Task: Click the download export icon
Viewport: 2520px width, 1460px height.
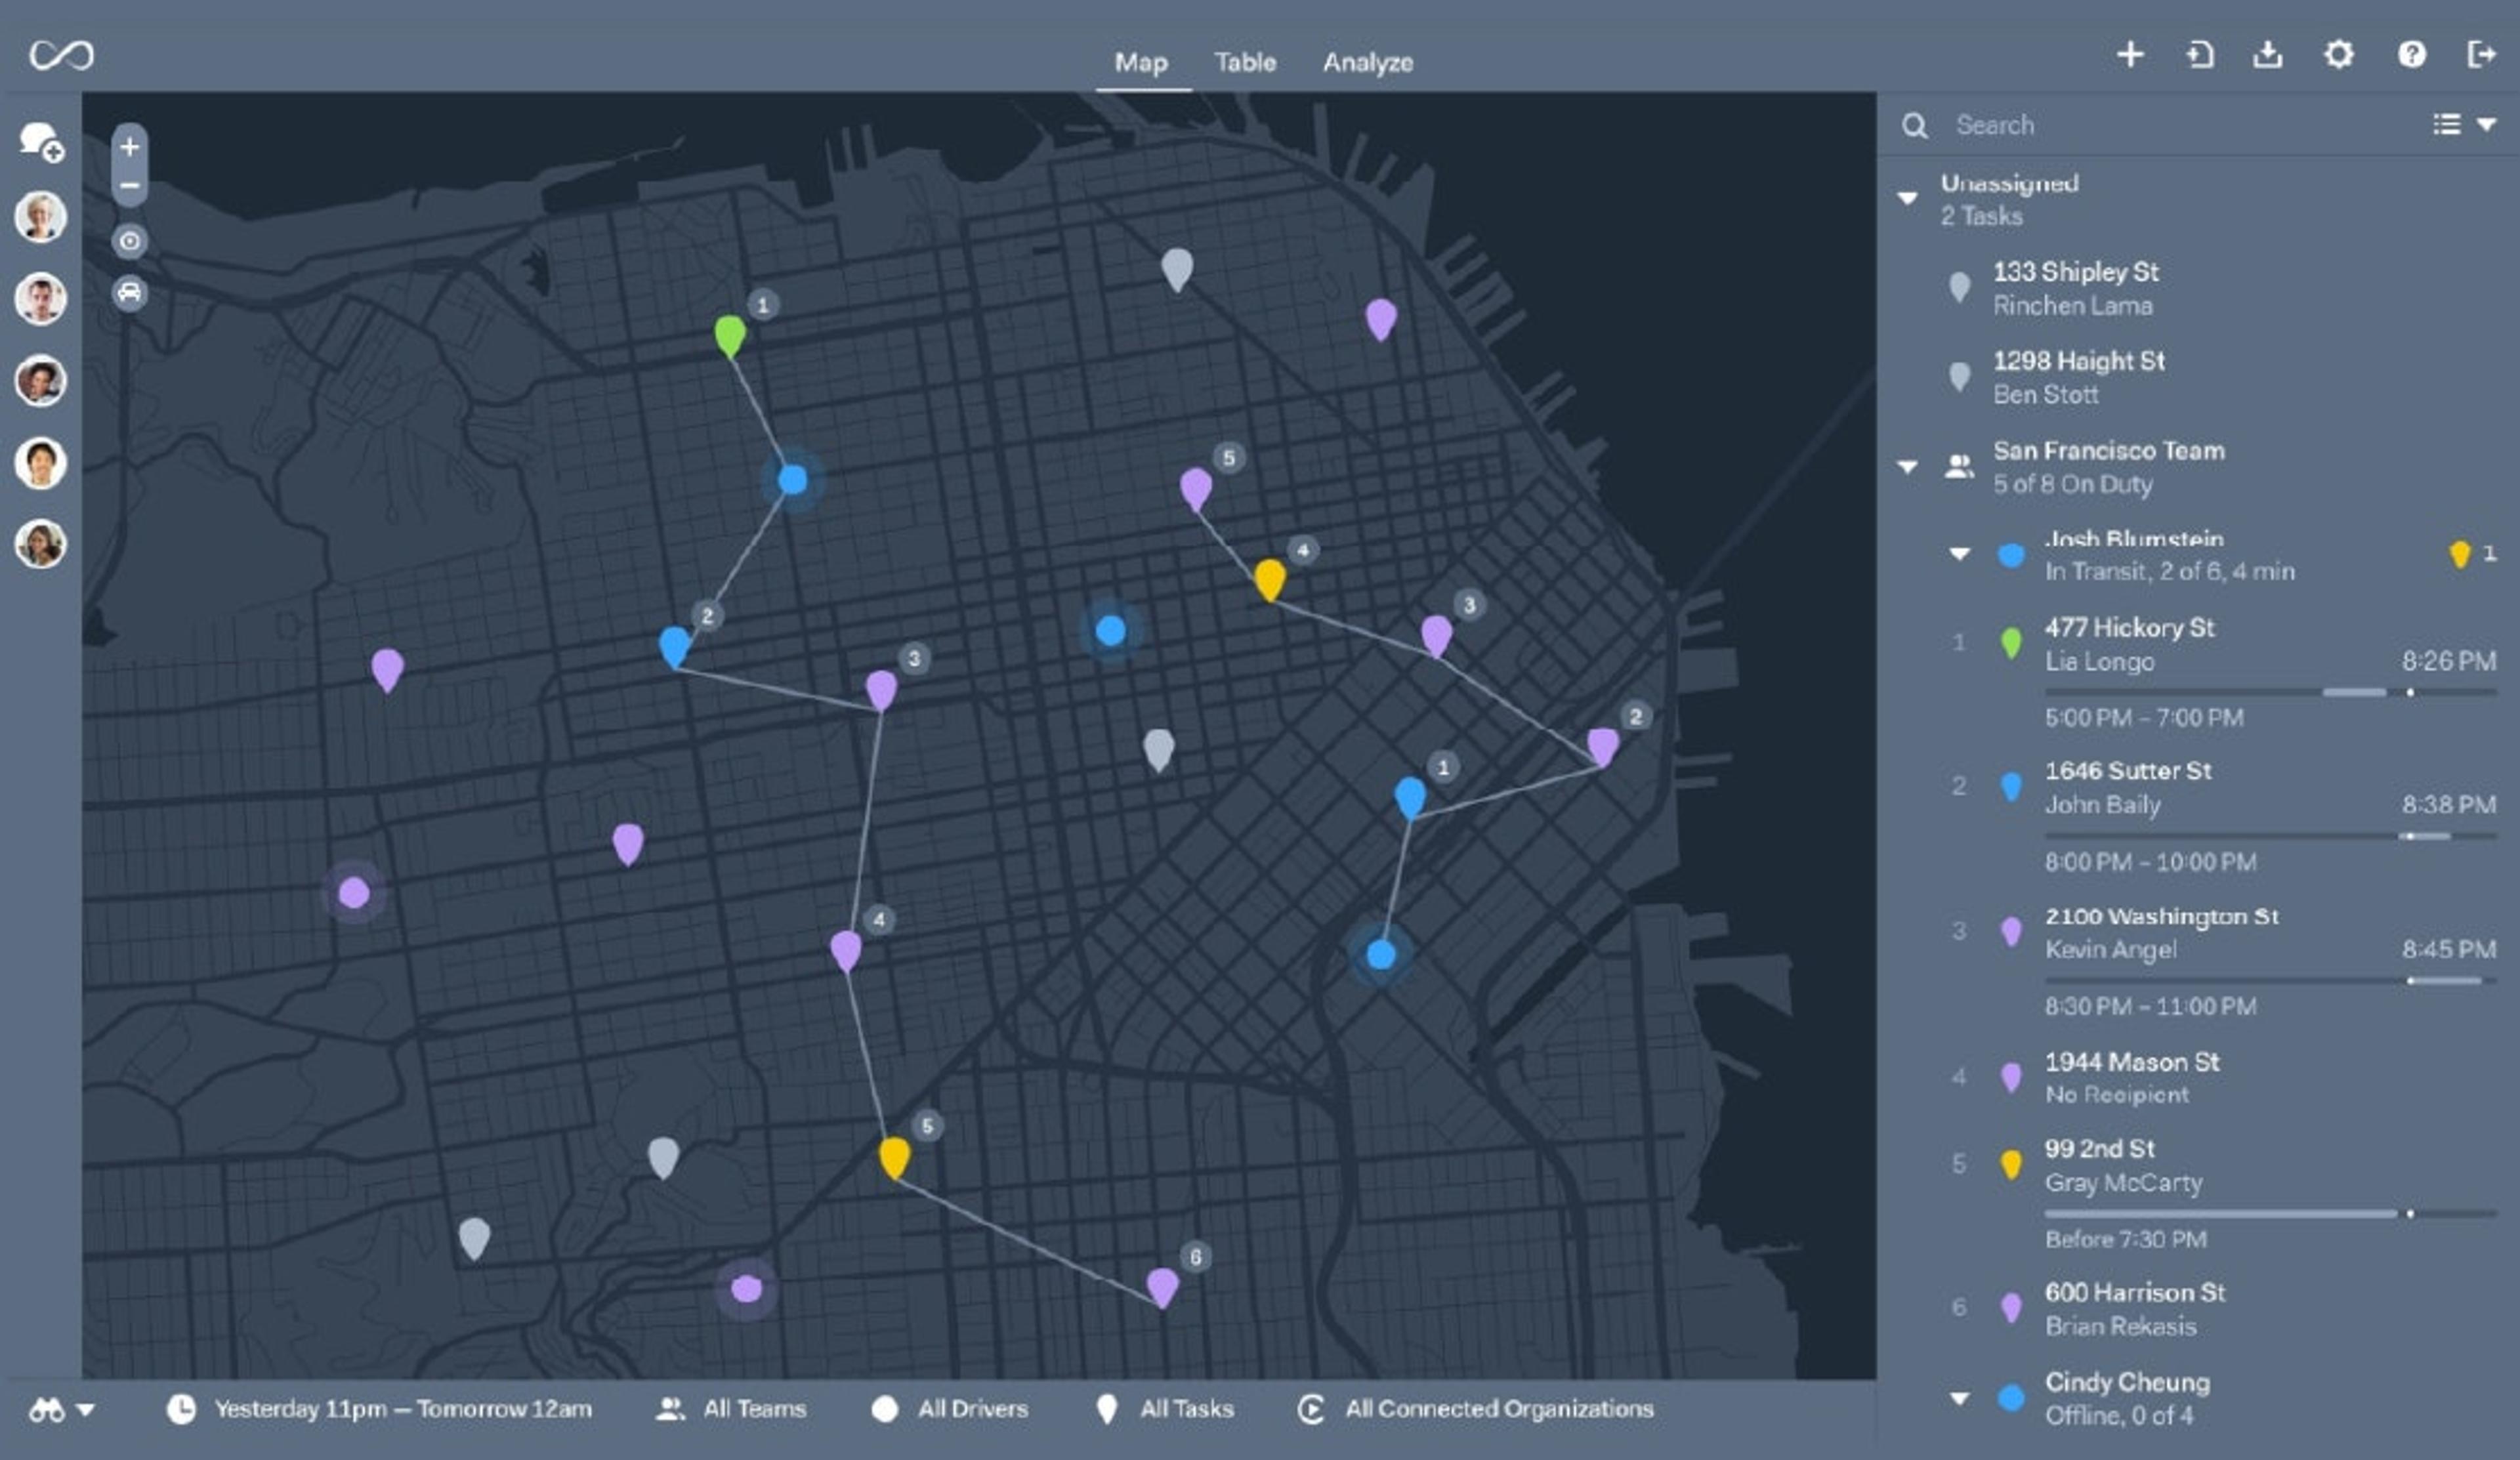Action: point(2267,54)
